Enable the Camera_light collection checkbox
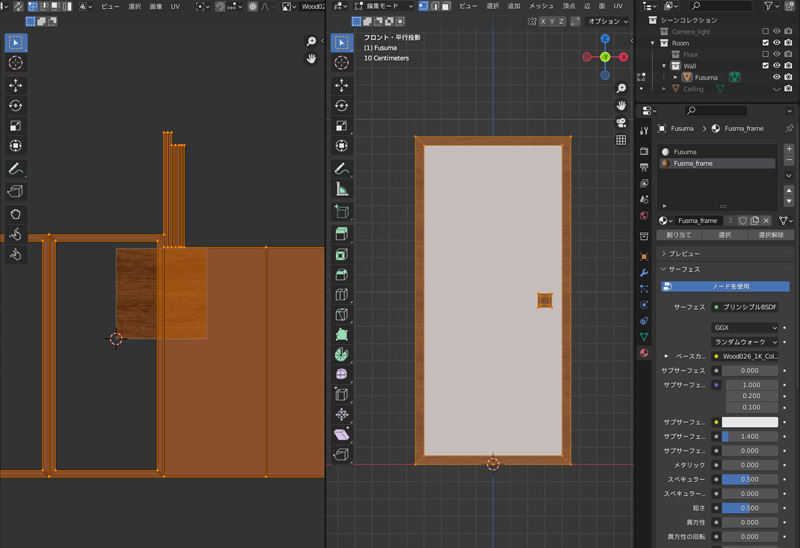 (x=765, y=31)
